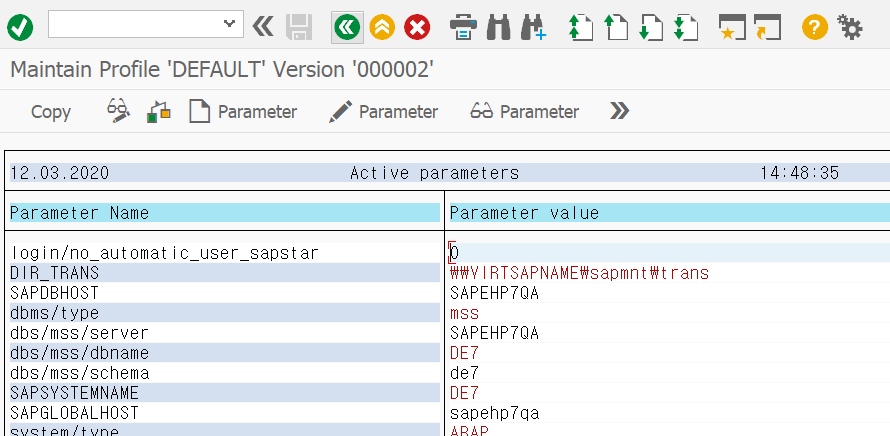Viewport: 890px width, 436px height.
Task: Click the date 12.03.2020
Action: (x=60, y=173)
